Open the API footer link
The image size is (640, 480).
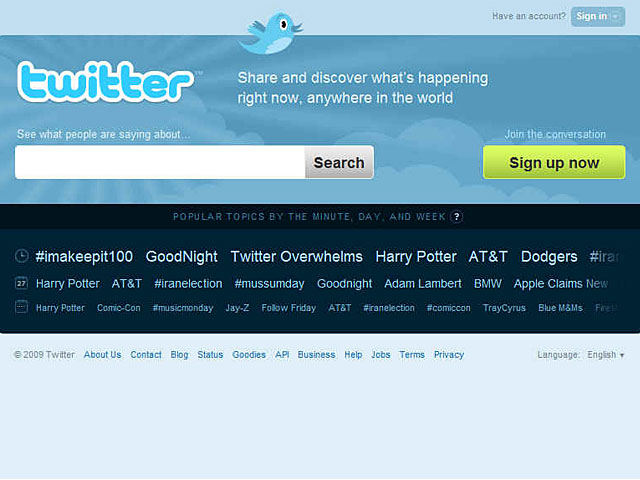click(282, 355)
